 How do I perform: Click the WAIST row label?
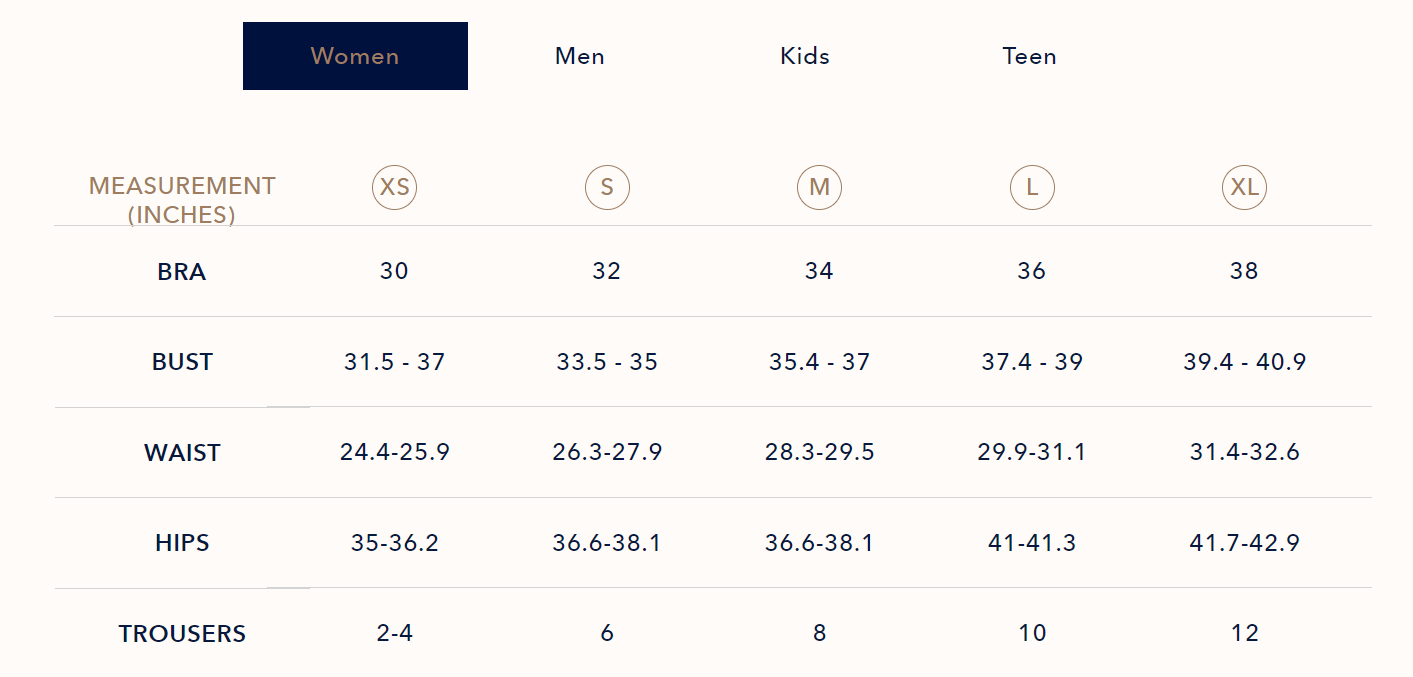coord(182,453)
